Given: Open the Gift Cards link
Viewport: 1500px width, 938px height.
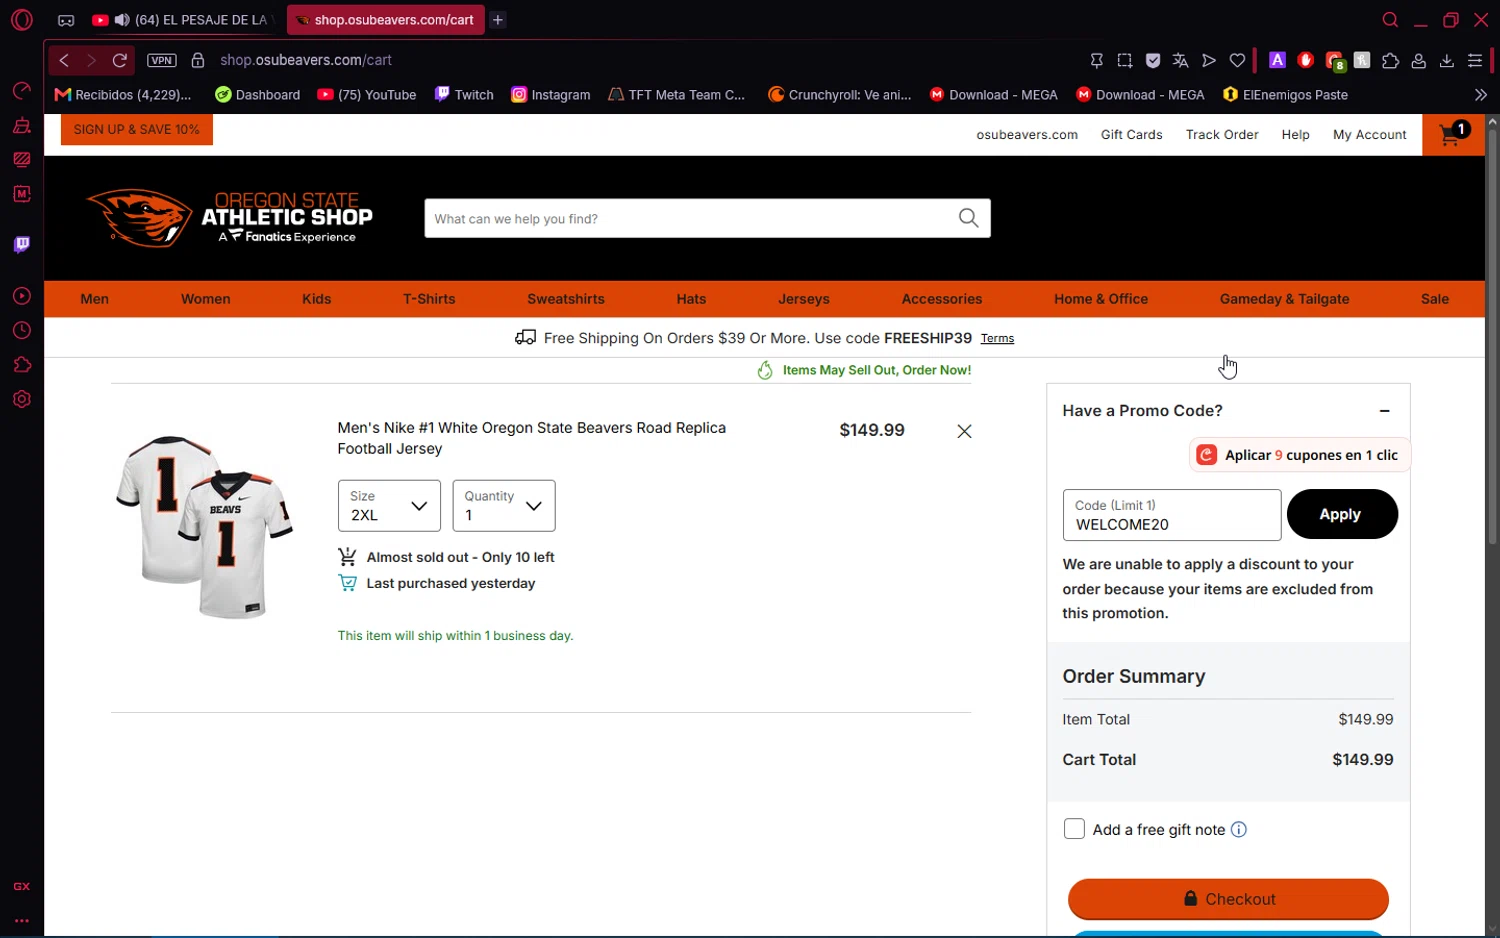Looking at the screenshot, I should [x=1131, y=135].
